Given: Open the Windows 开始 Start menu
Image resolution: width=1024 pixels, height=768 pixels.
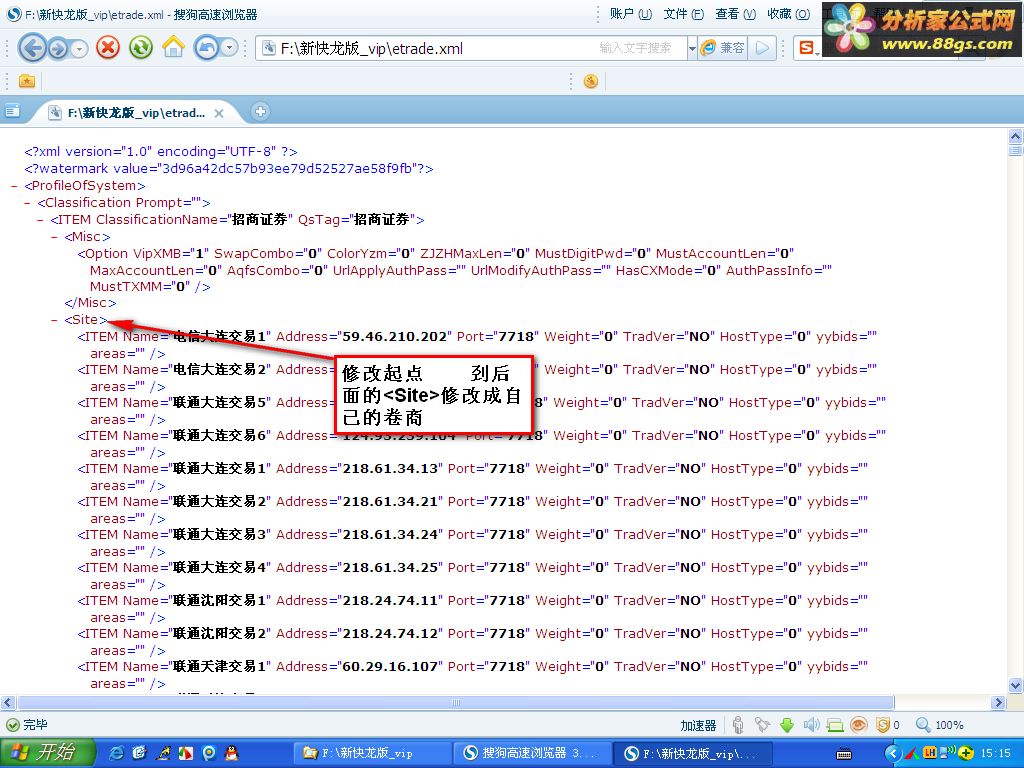Looking at the screenshot, I should (x=48, y=753).
